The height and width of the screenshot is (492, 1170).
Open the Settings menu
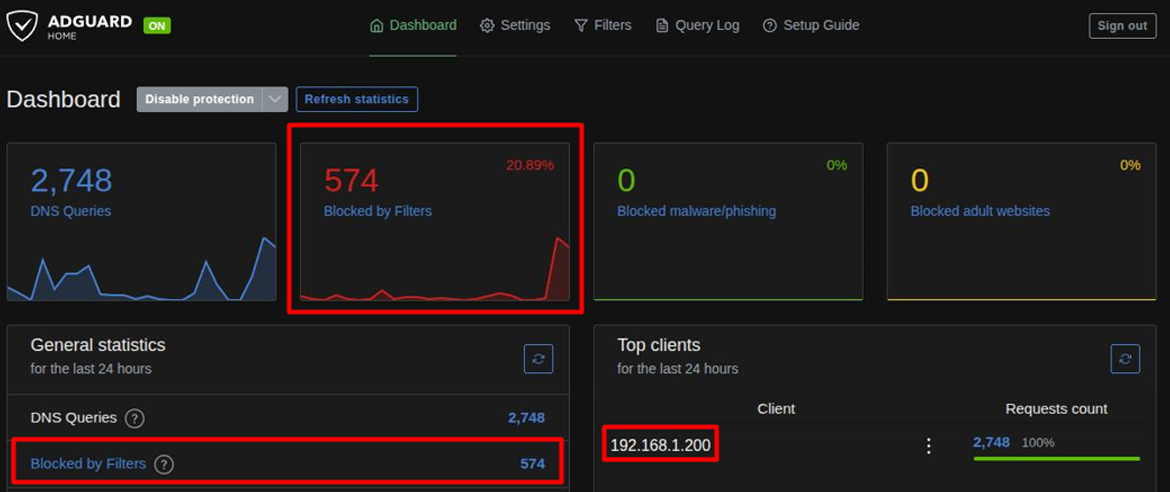pyautogui.click(x=515, y=25)
